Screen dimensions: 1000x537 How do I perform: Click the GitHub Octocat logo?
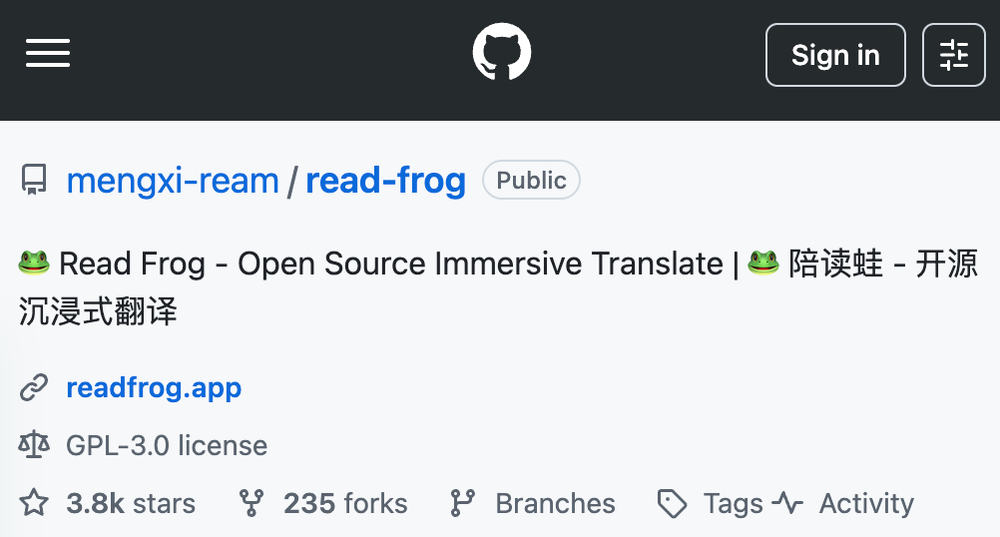click(x=502, y=54)
